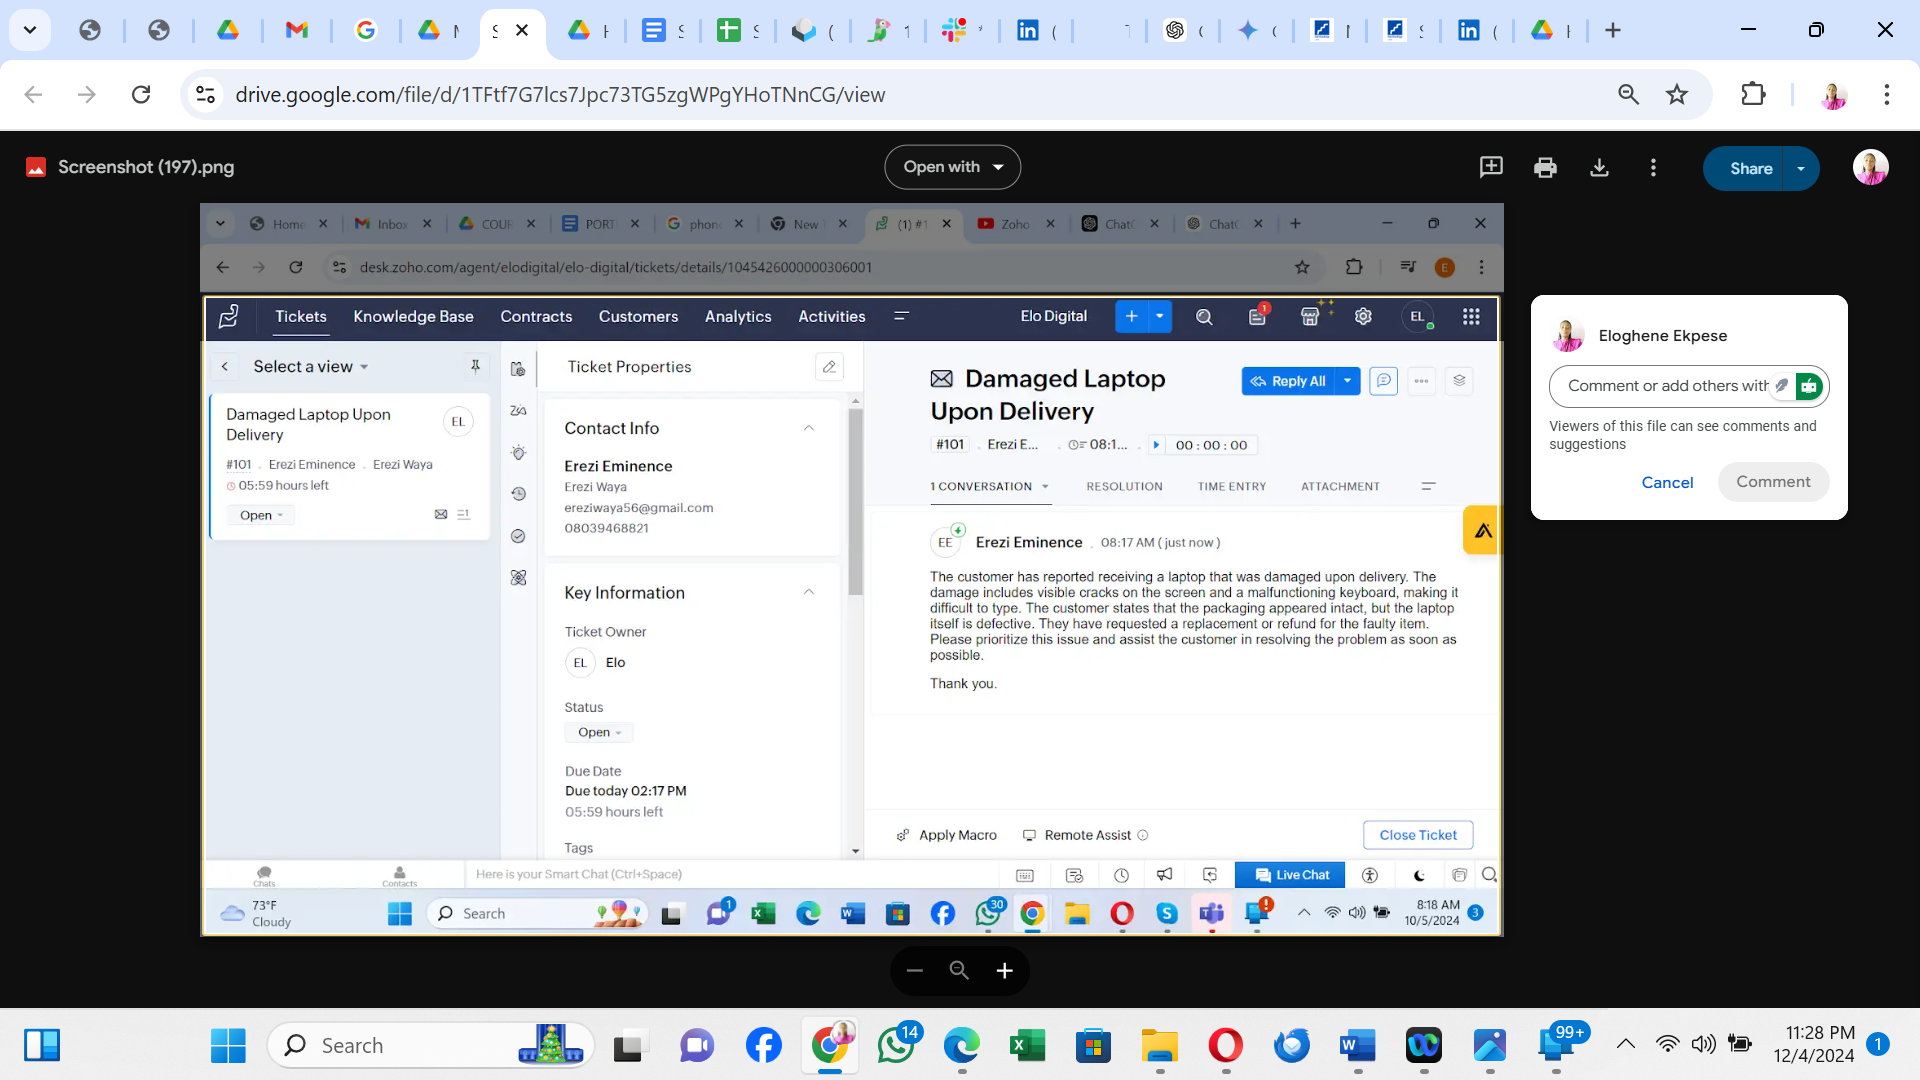Open the Google account avatar in Drive

click(1870, 167)
